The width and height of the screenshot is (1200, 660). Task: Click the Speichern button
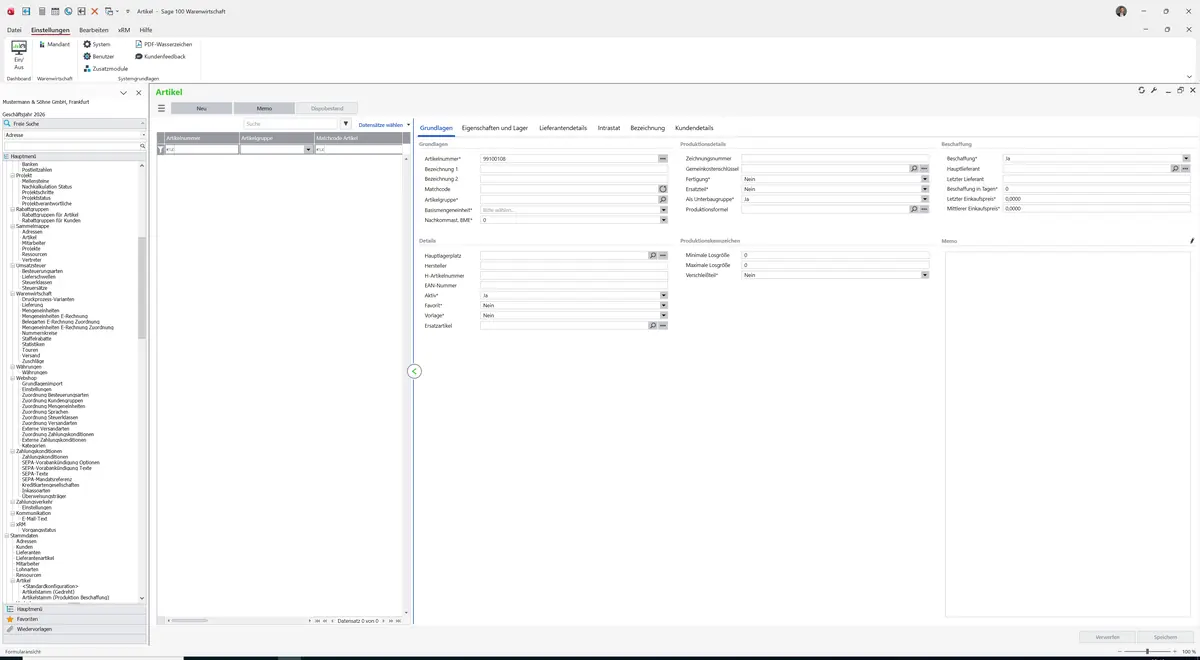[x=1165, y=637]
